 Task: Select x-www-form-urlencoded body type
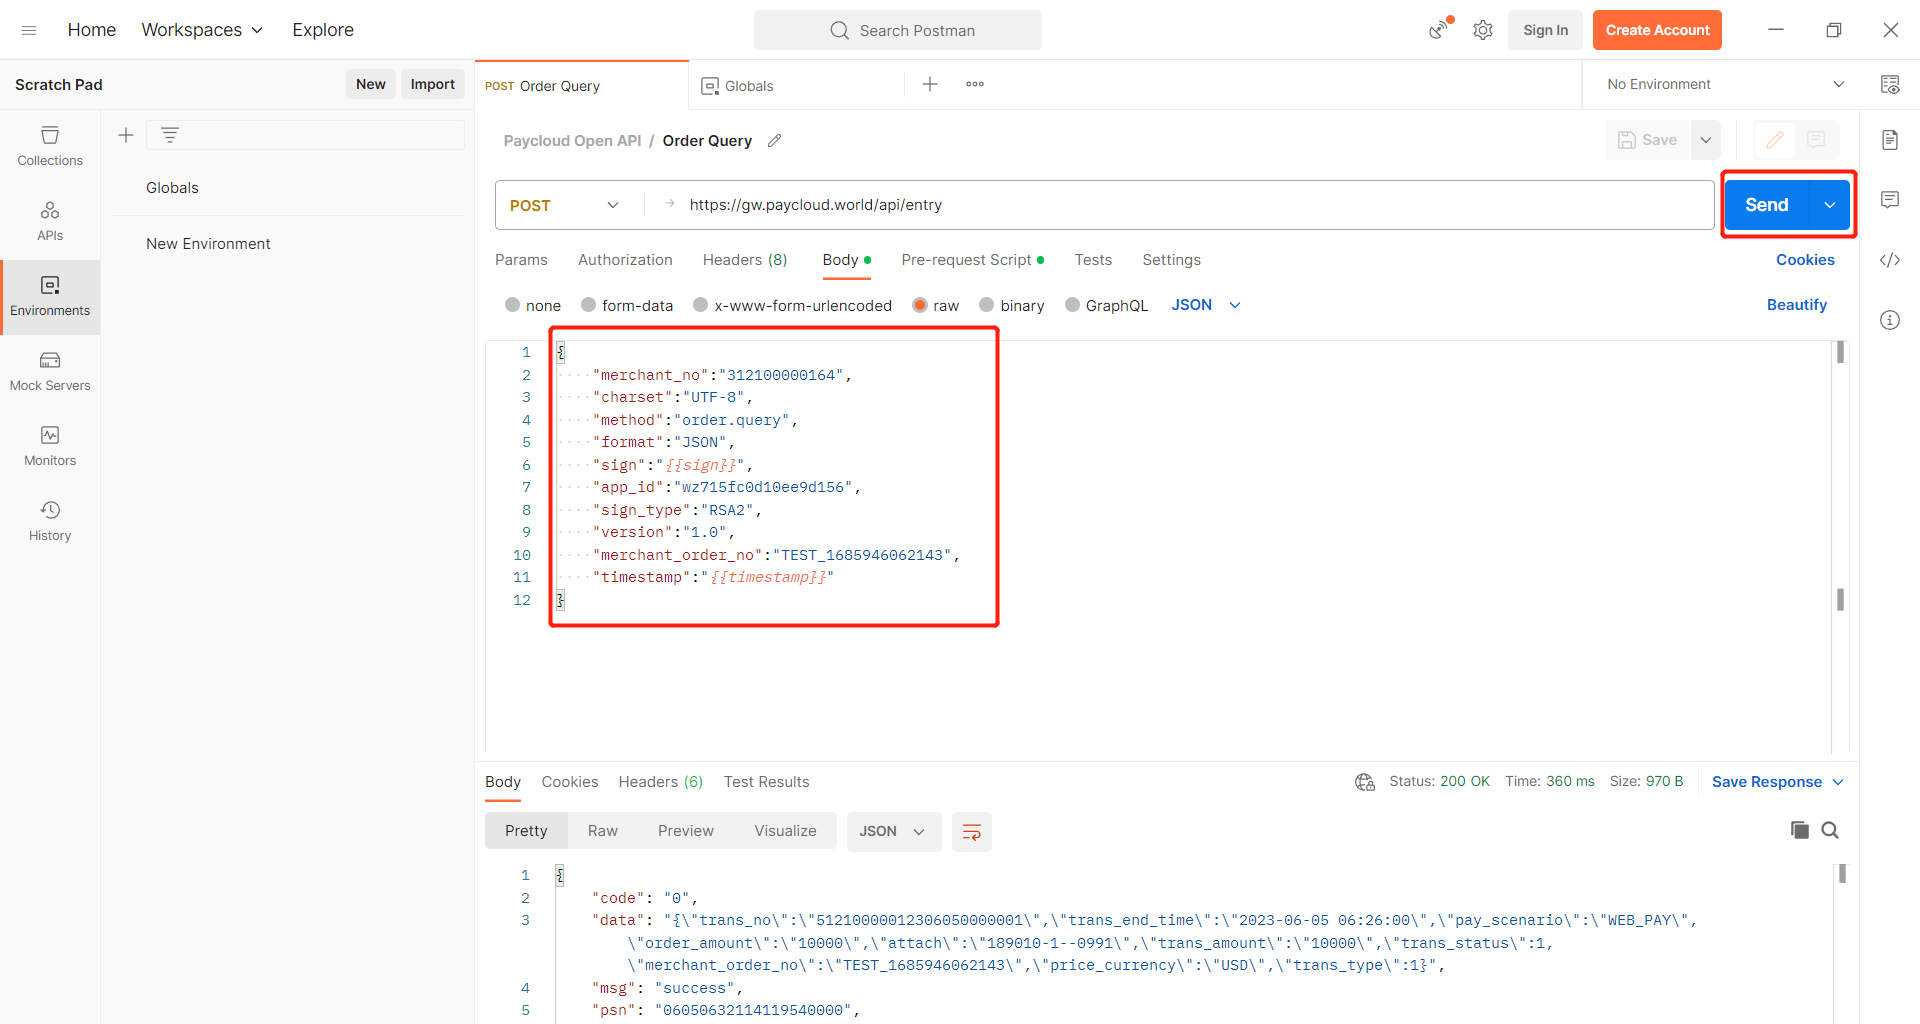[x=793, y=305]
